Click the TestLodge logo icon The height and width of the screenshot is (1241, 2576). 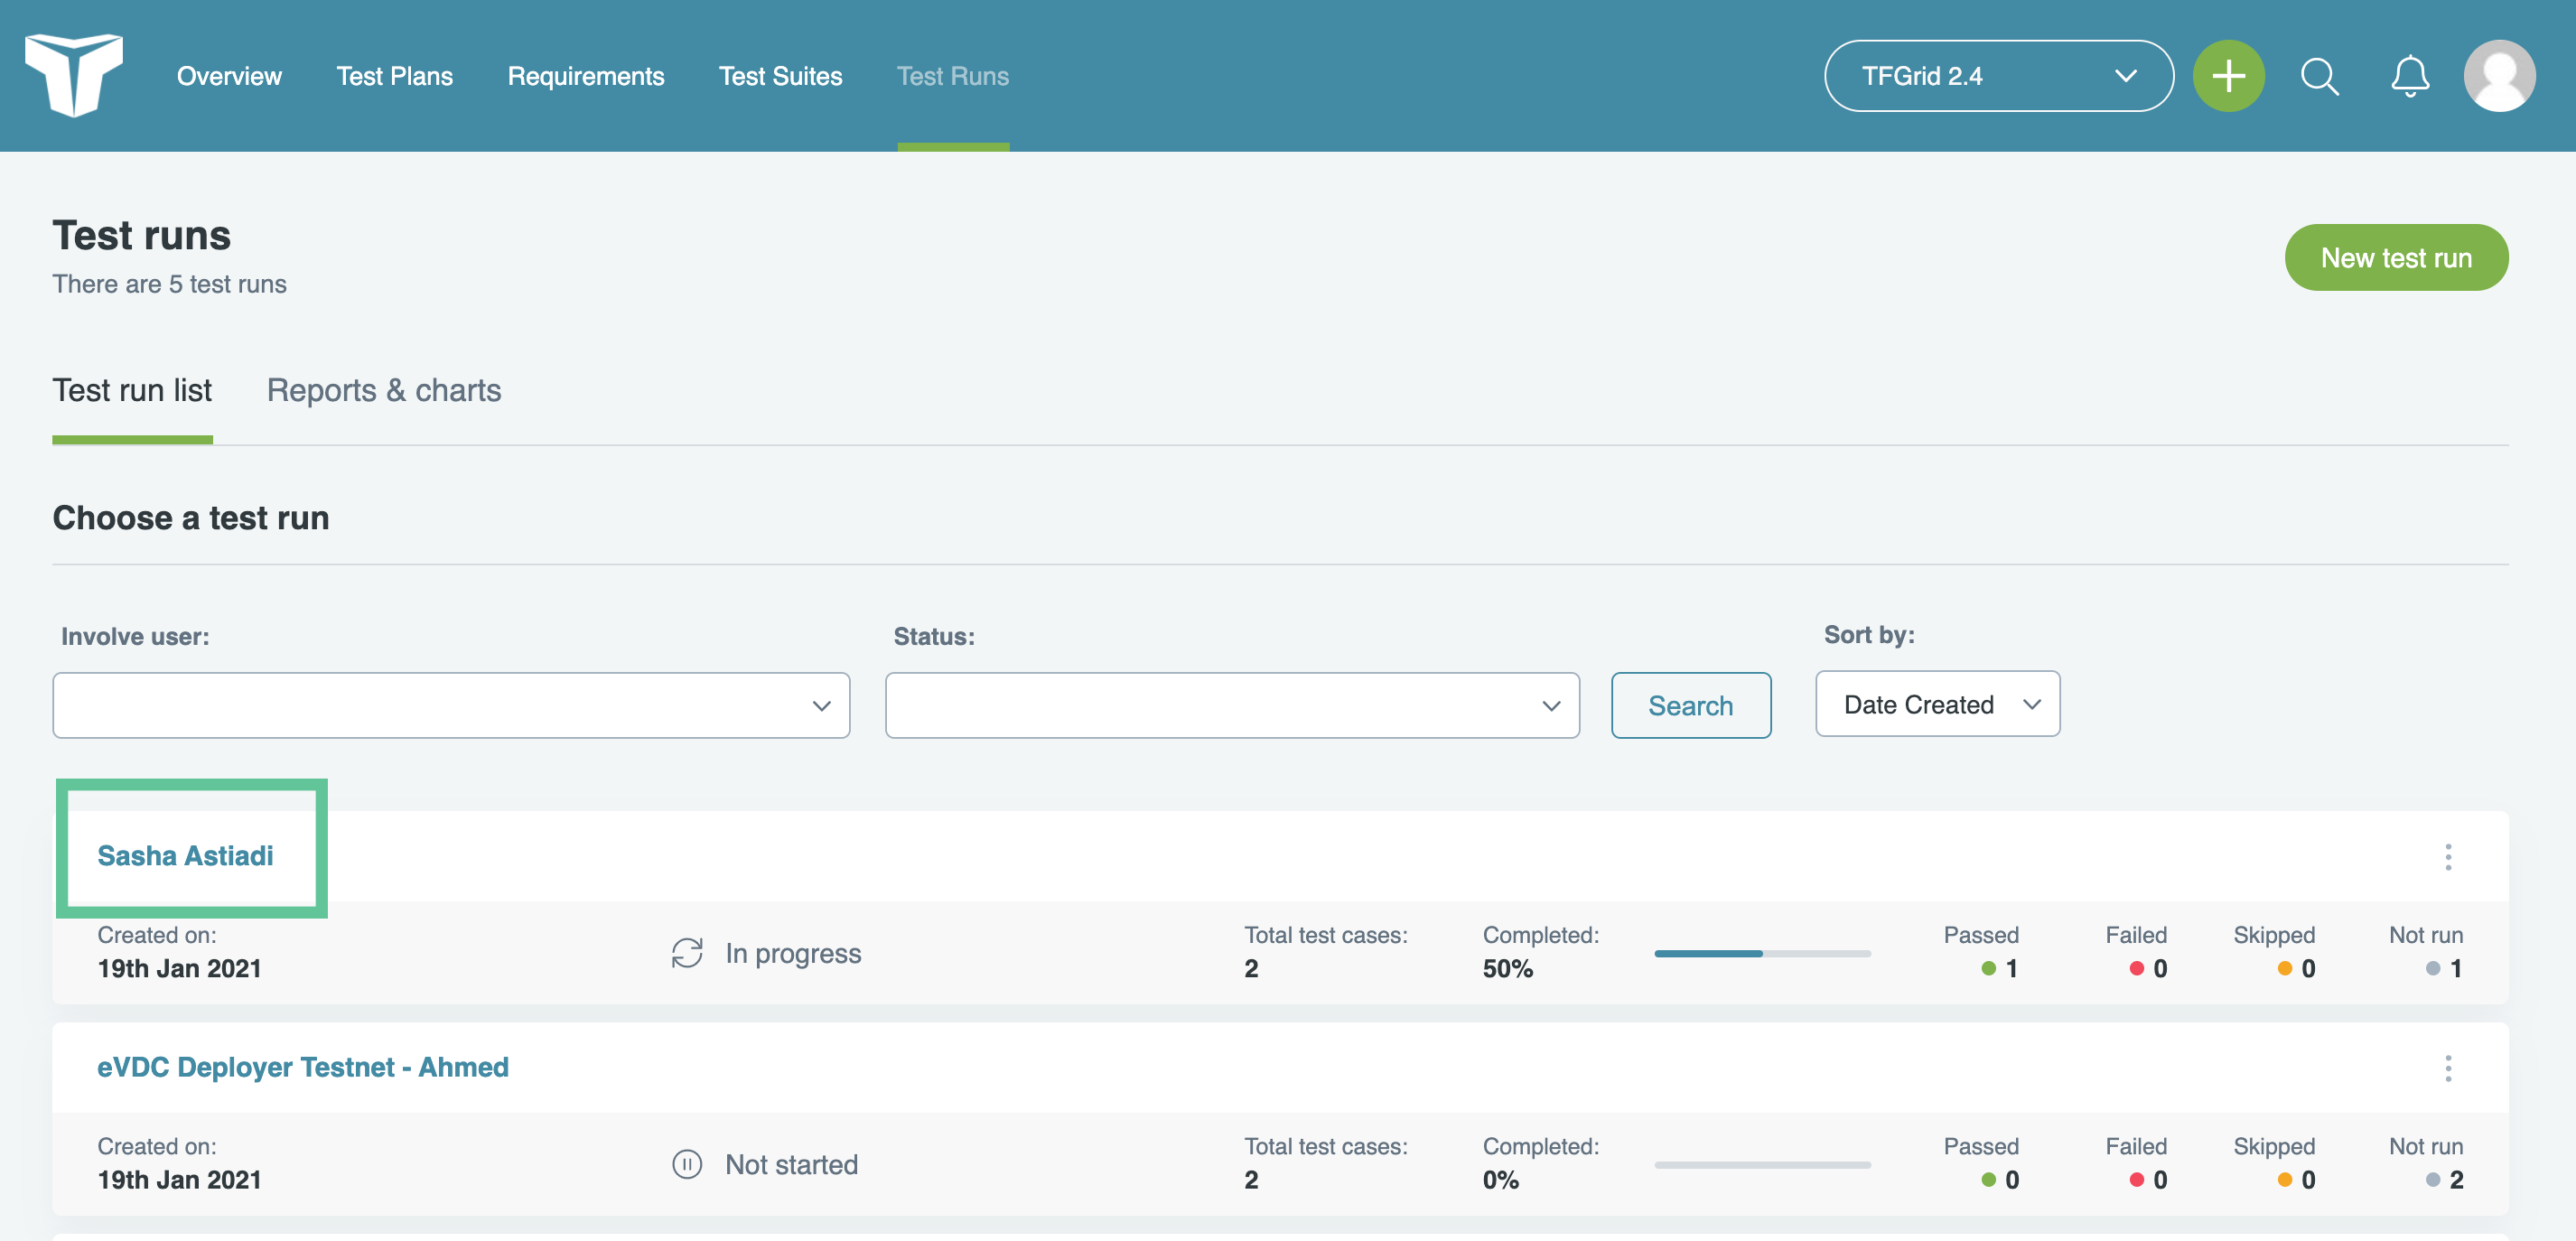(73, 75)
